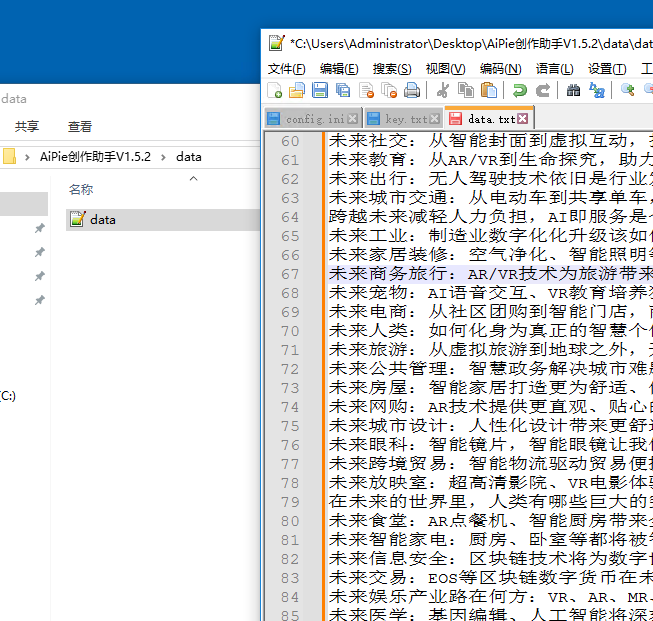Screen dimensions: 653x621
Task: Open the 文件(F) menu
Action: point(287,69)
